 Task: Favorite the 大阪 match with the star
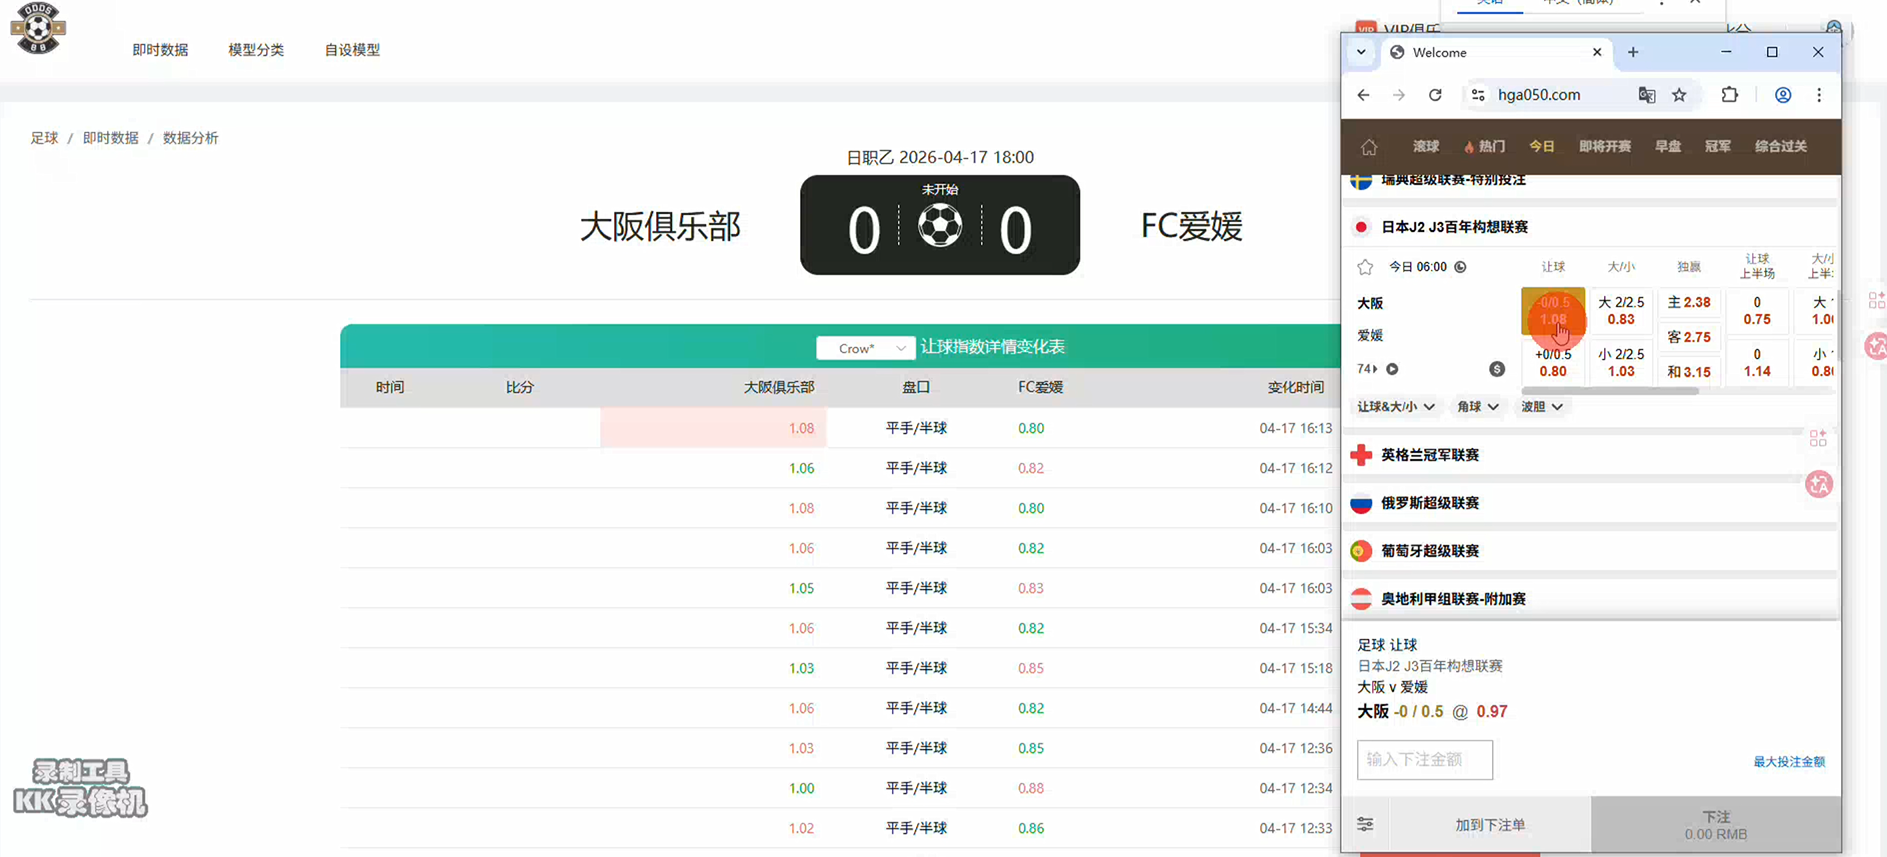coord(1365,267)
